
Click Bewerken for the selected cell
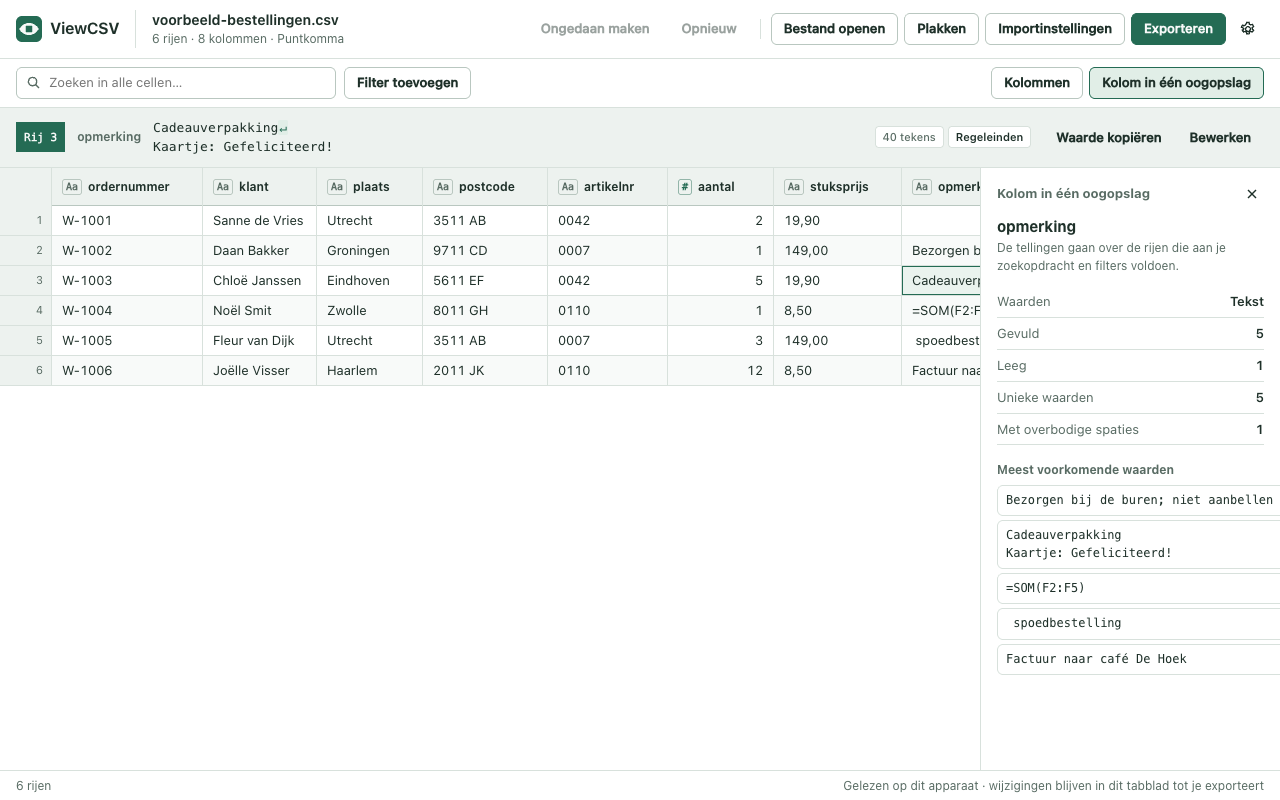(x=1220, y=137)
